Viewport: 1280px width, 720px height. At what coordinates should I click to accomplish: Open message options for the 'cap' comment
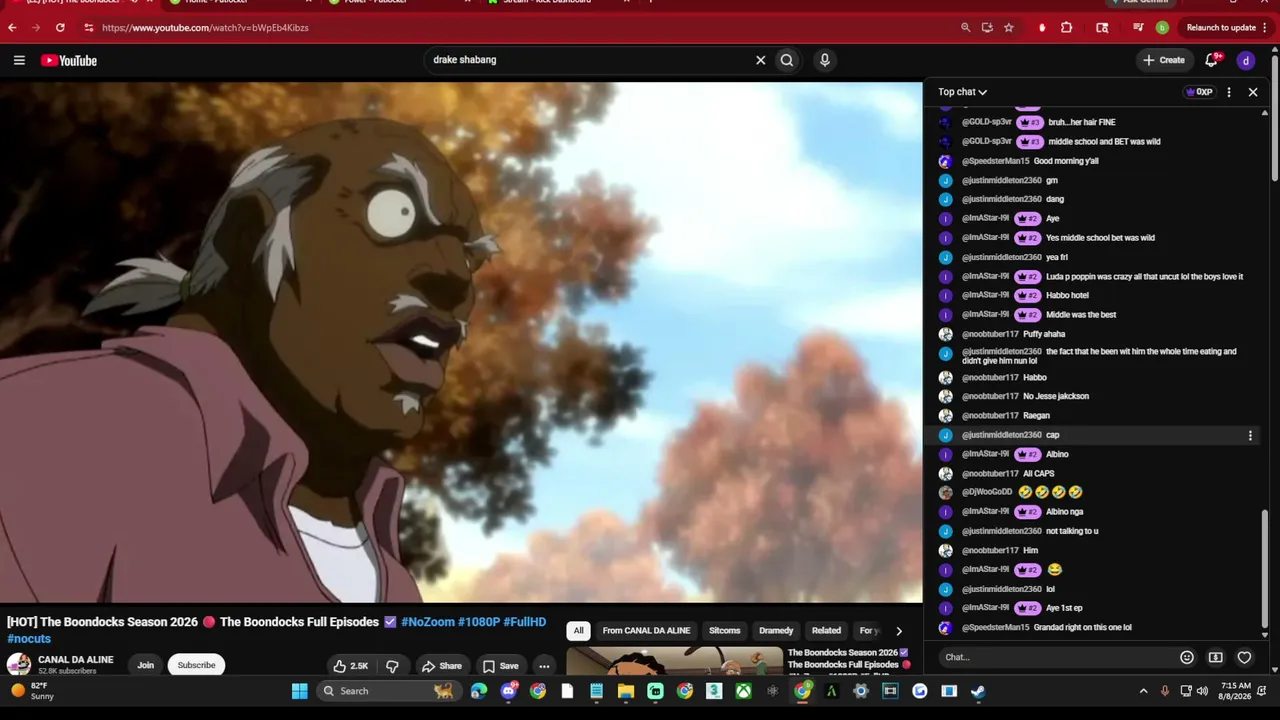(1250, 435)
